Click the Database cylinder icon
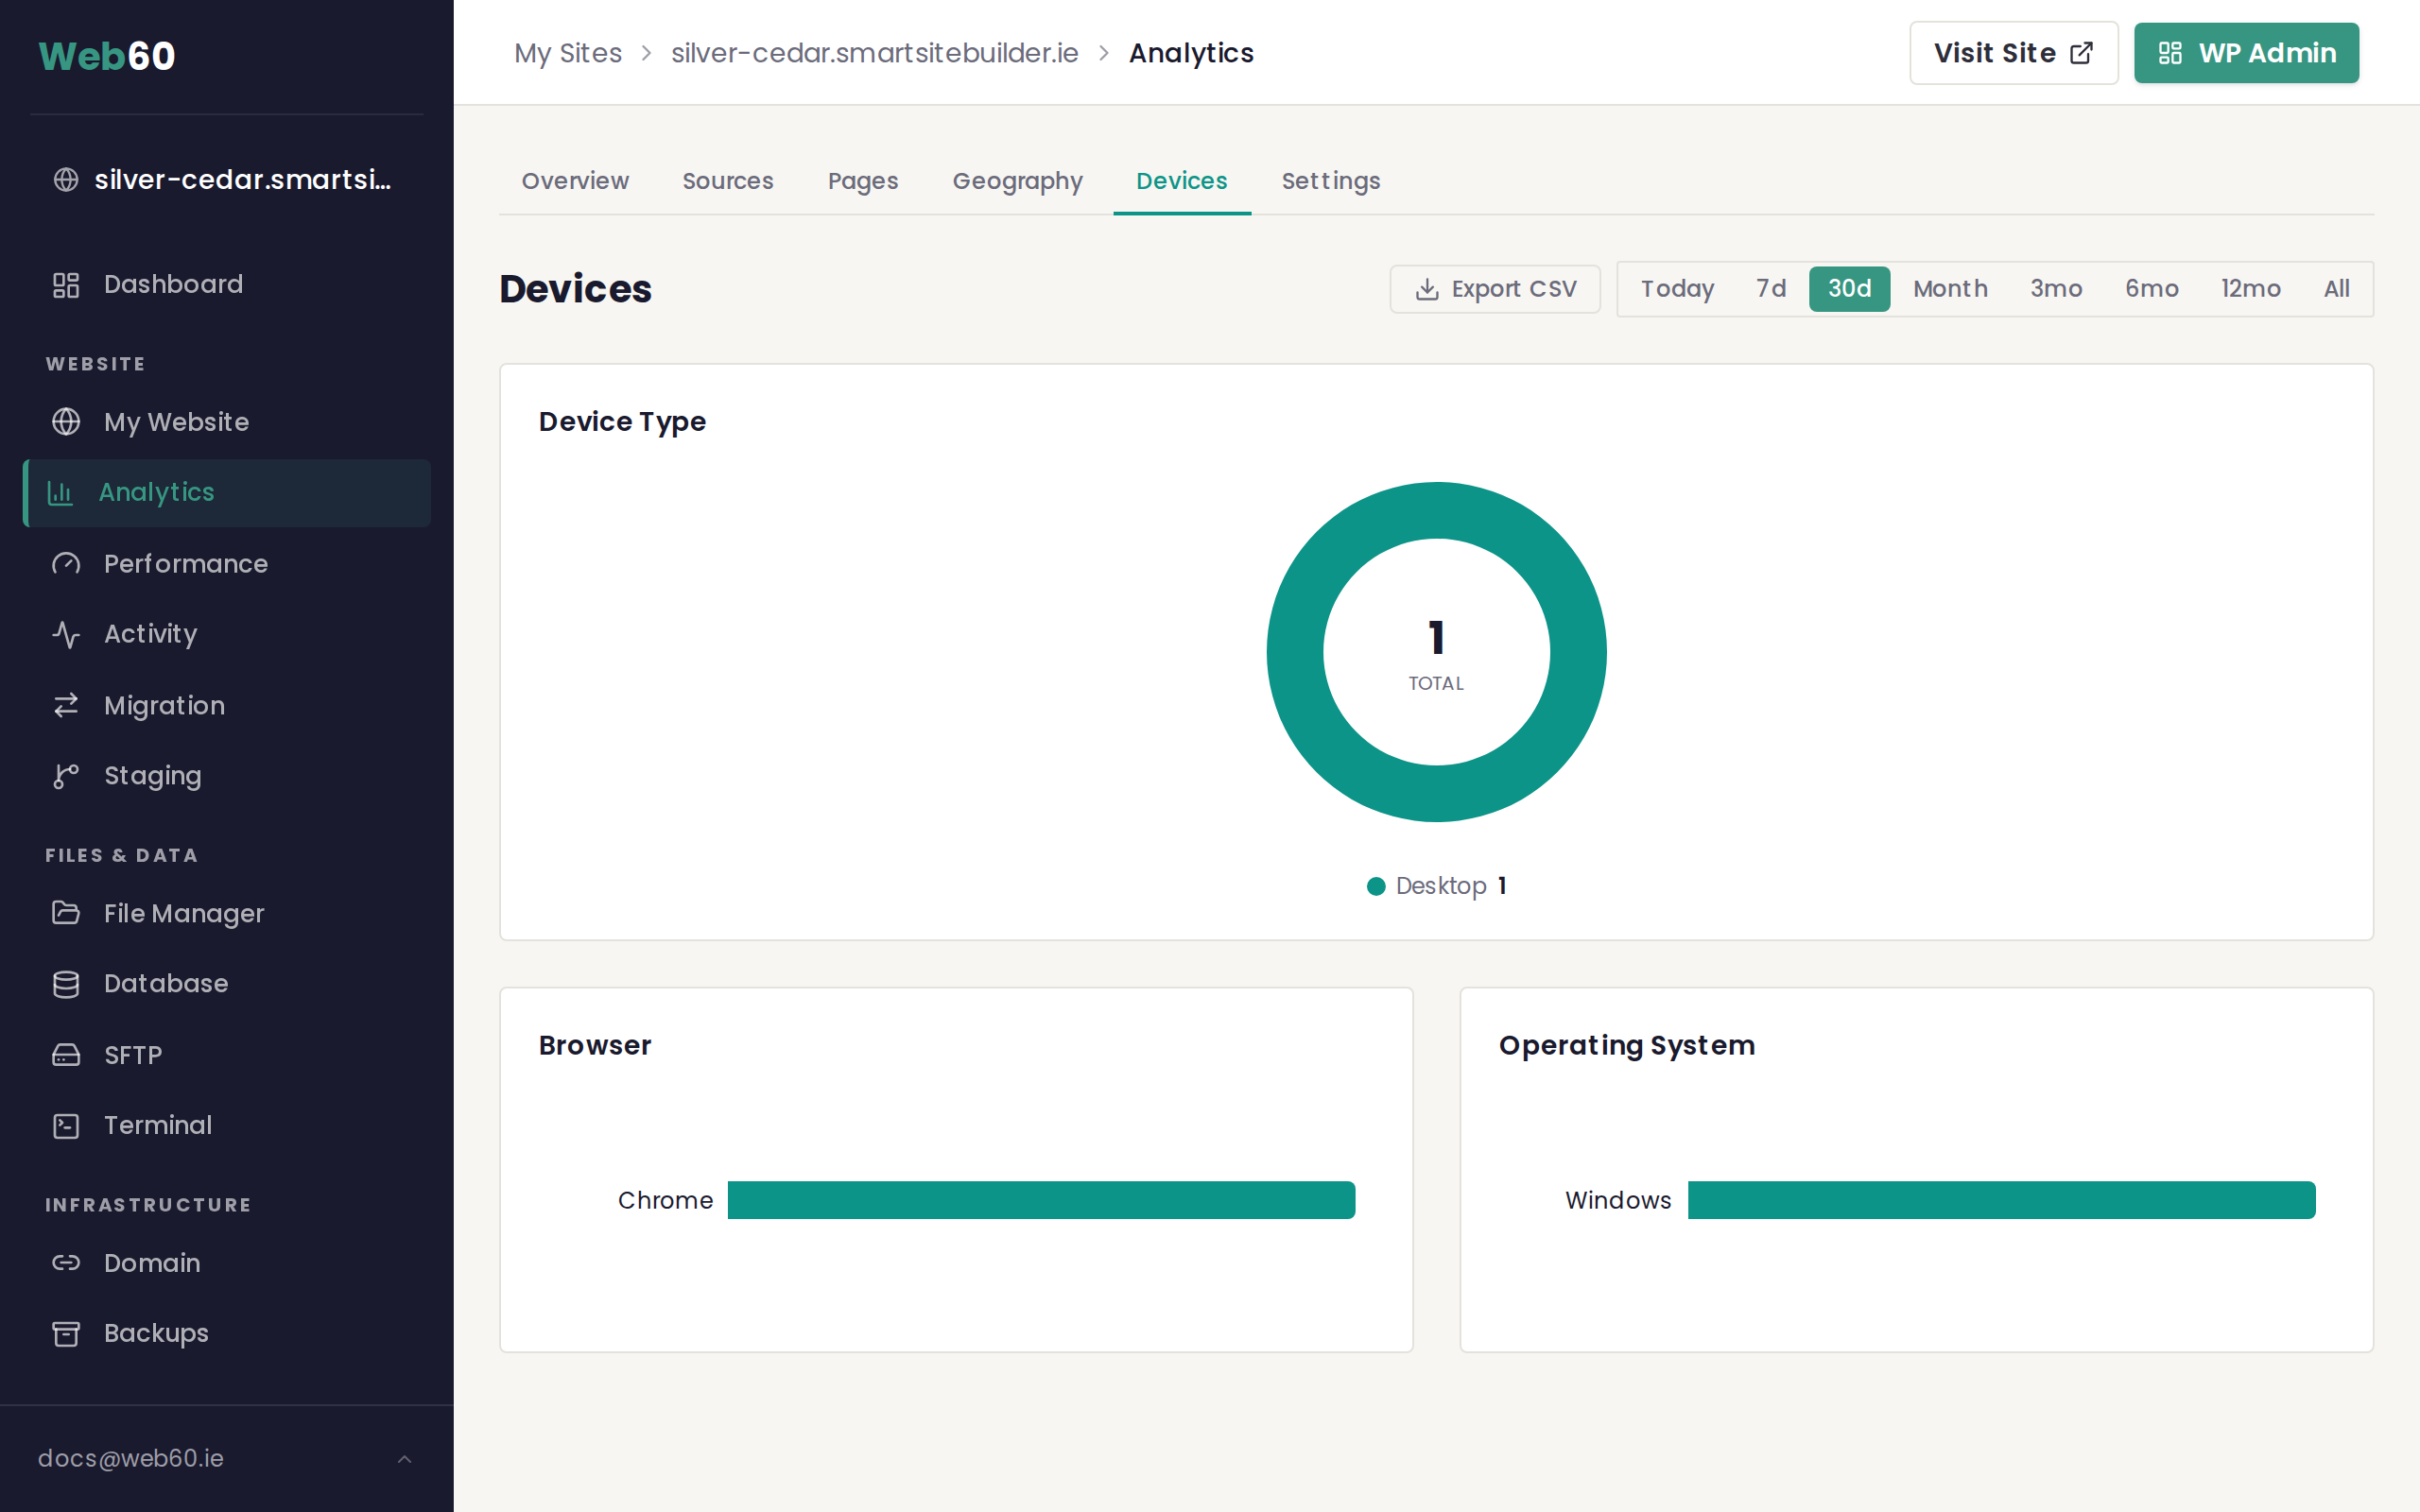 click(x=66, y=984)
